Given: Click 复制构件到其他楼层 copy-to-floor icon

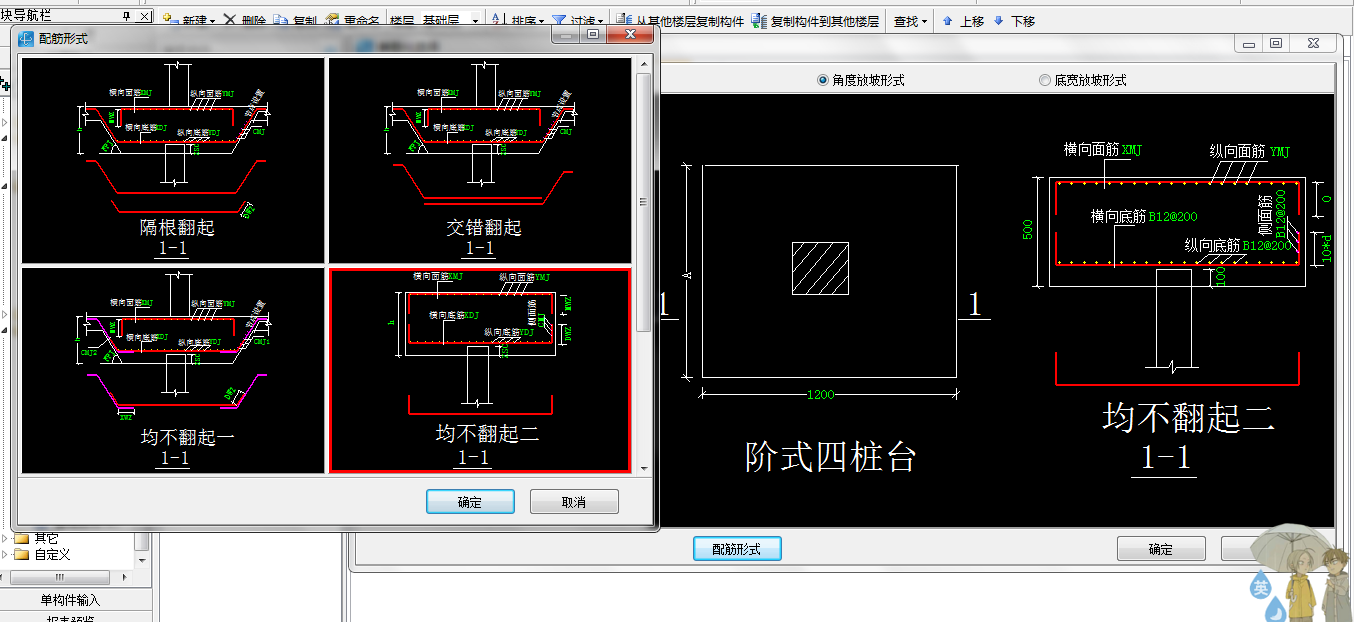Looking at the screenshot, I should (x=759, y=20).
